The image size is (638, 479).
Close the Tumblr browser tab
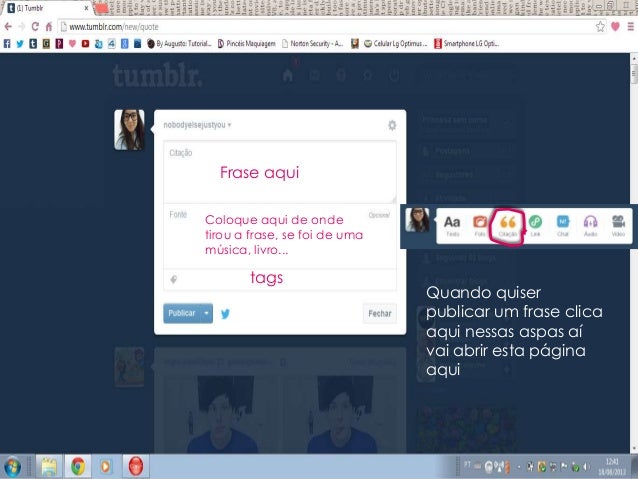[86, 8]
